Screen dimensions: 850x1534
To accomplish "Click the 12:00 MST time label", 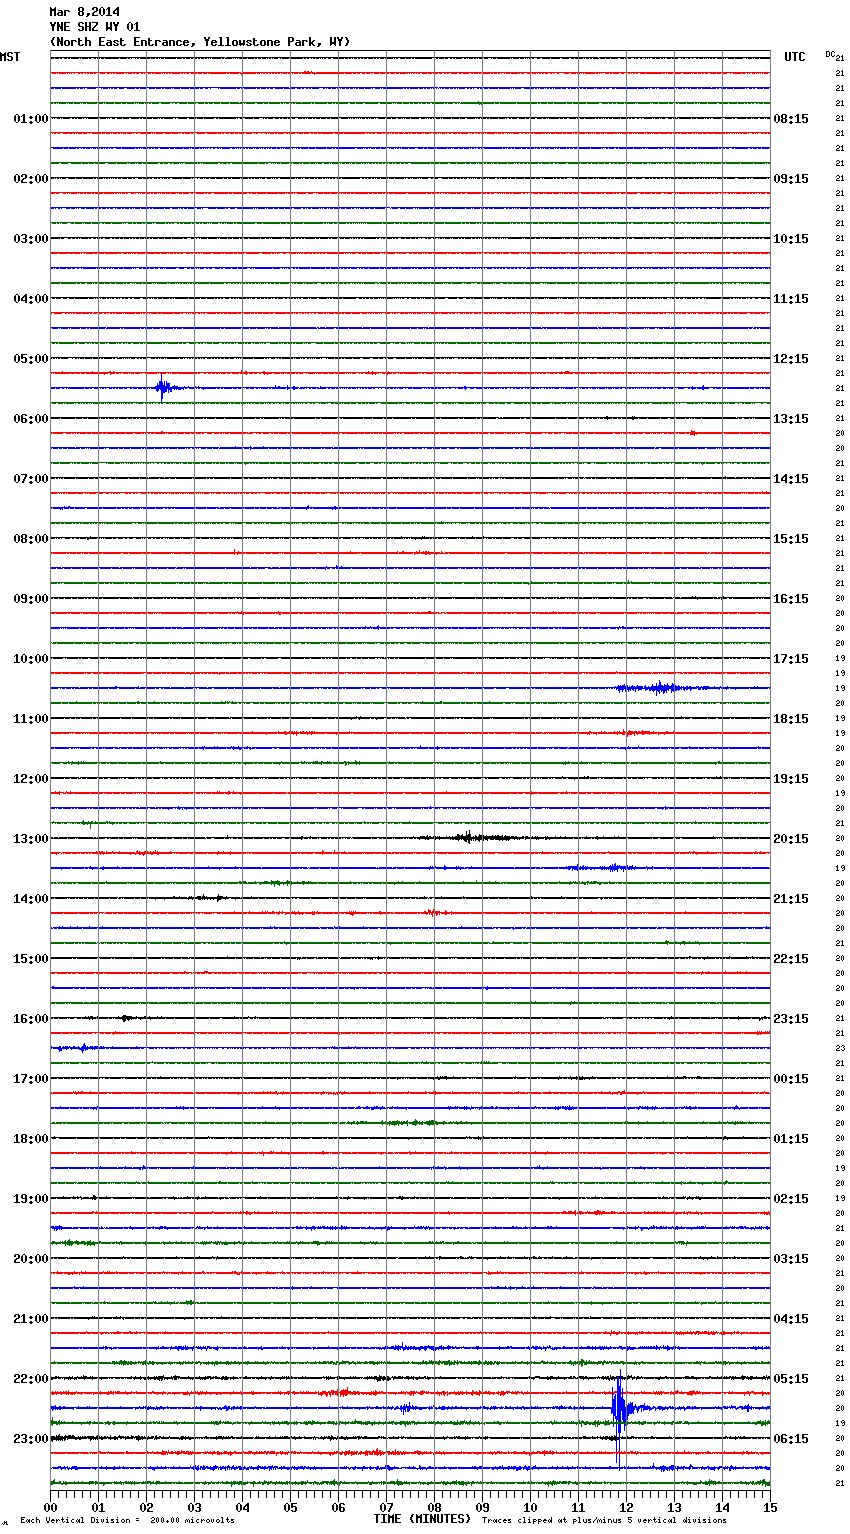I will (30, 779).
